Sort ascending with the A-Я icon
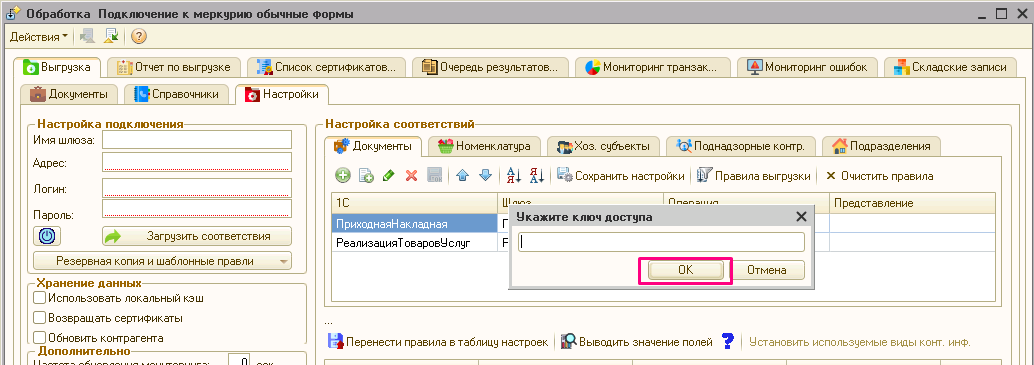 (x=514, y=176)
